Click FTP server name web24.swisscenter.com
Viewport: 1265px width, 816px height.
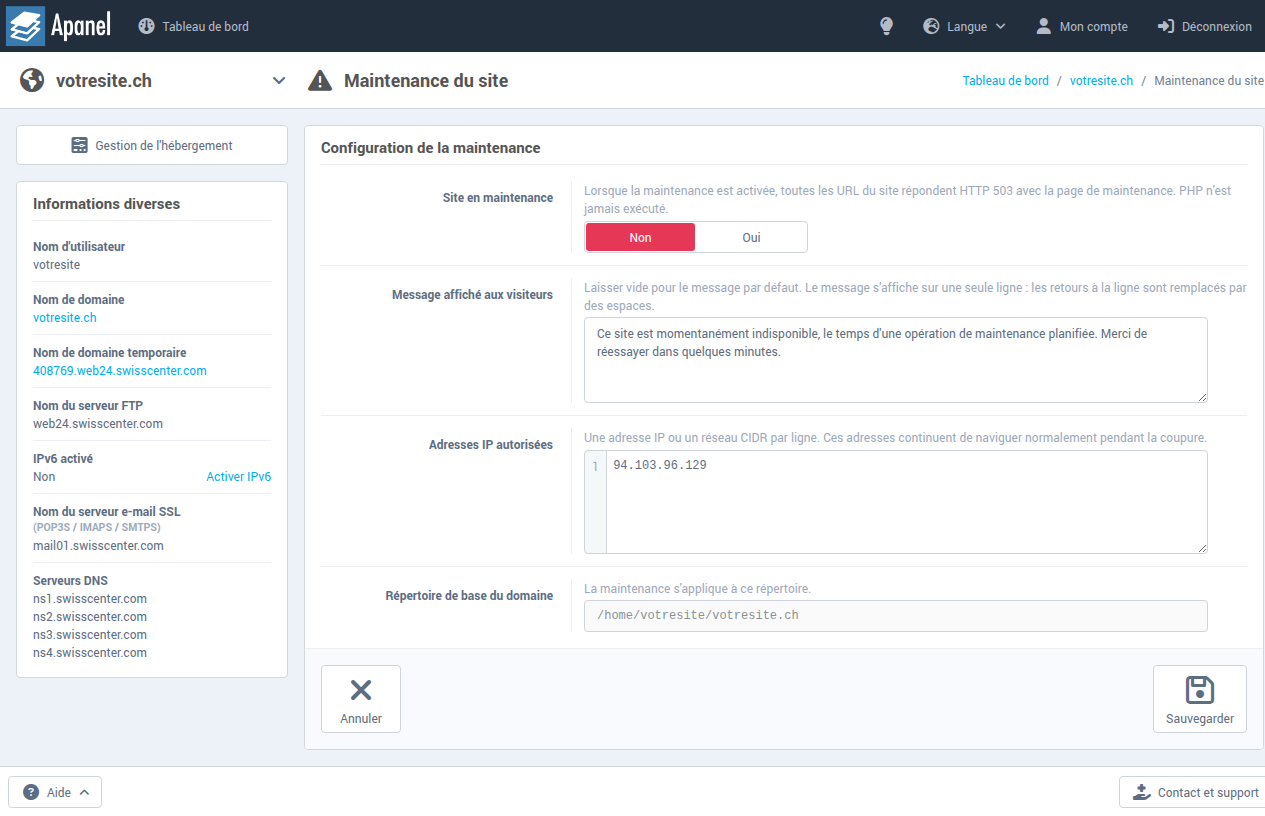point(98,424)
